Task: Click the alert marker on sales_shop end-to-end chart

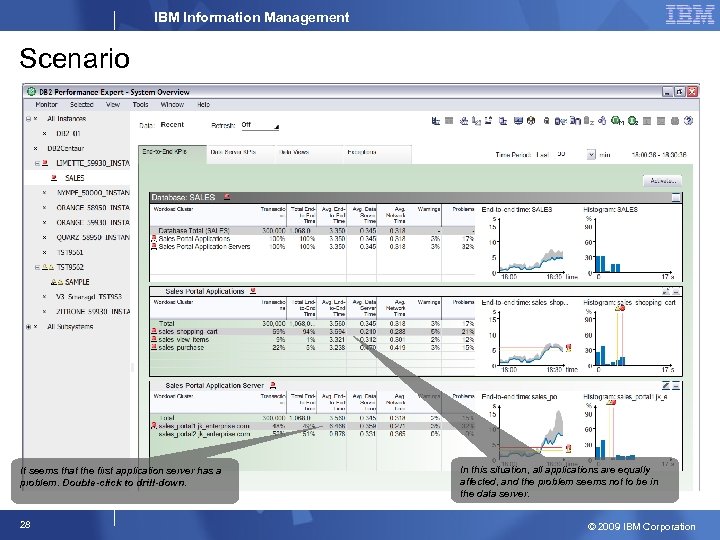Action: [569, 348]
